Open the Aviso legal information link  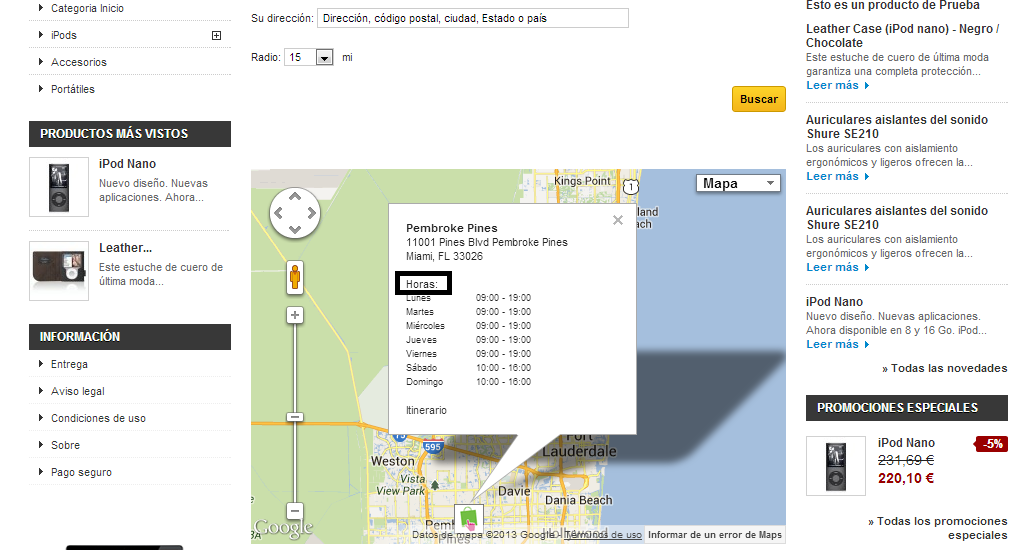(78, 391)
